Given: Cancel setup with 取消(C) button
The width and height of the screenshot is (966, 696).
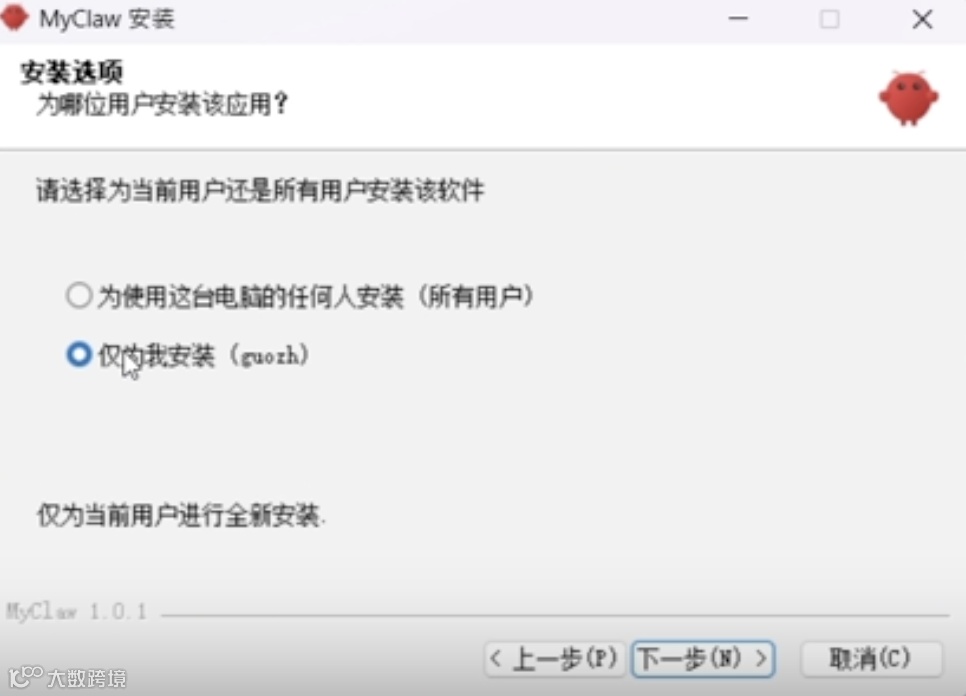Looking at the screenshot, I should pyautogui.click(x=871, y=659).
